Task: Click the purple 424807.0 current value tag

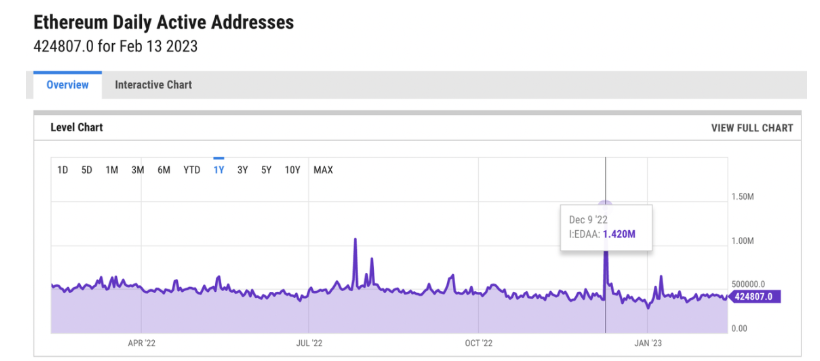Action: [x=754, y=297]
